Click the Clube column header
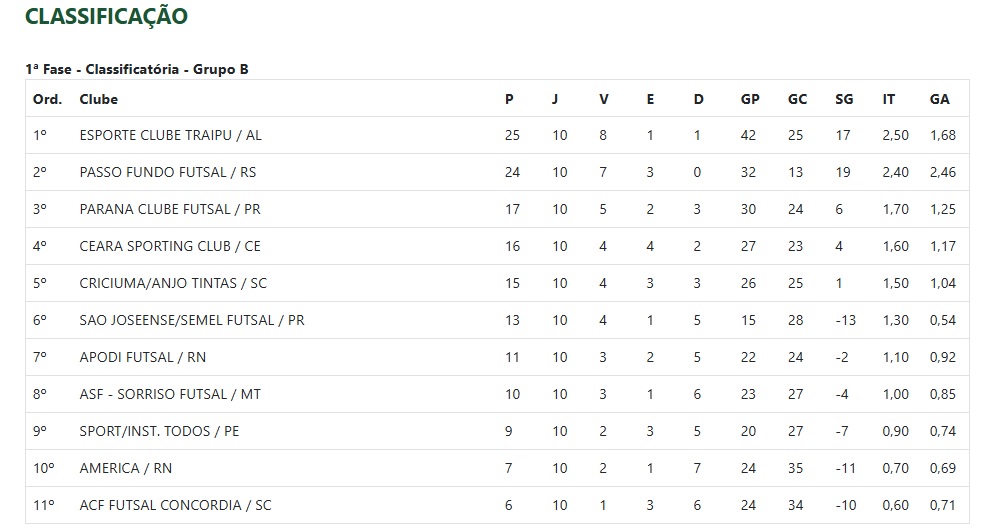 (98, 99)
